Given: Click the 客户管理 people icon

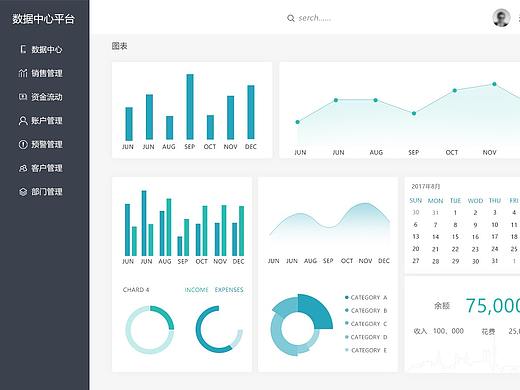Looking at the screenshot, I should 23,168.
